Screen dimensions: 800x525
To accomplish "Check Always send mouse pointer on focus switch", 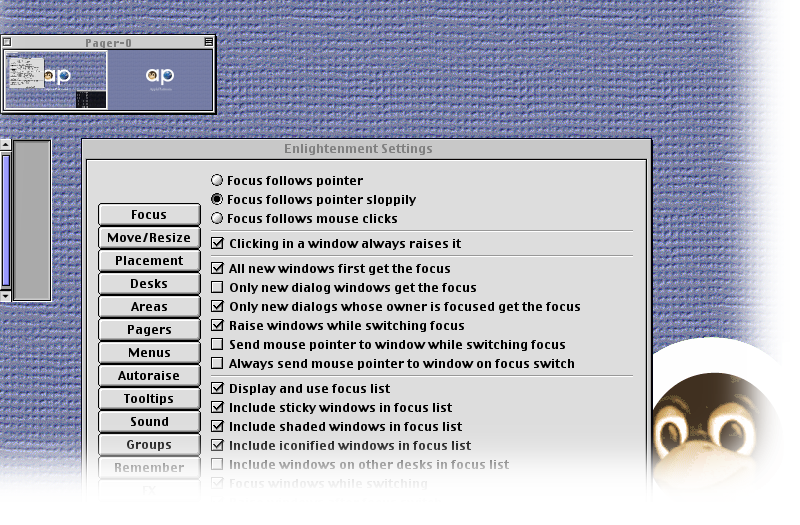I will click(217, 363).
